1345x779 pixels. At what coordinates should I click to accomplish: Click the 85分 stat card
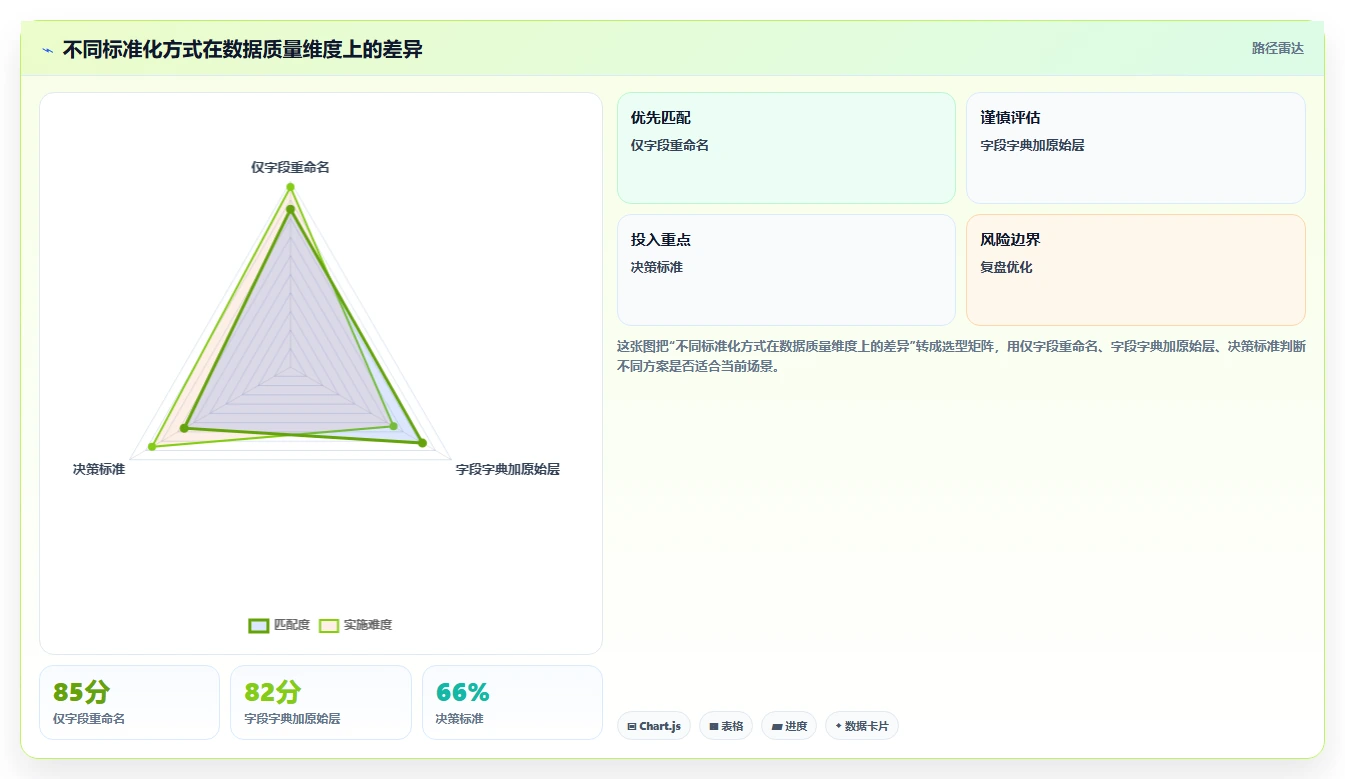(x=129, y=703)
